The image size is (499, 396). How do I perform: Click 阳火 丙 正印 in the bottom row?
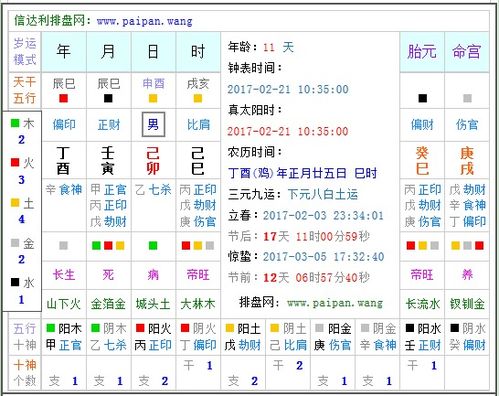tap(153, 337)
